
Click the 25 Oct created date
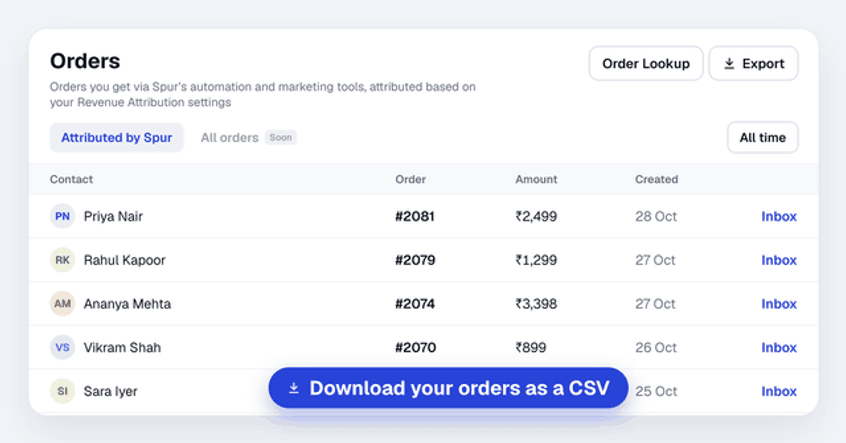point(656,391)
